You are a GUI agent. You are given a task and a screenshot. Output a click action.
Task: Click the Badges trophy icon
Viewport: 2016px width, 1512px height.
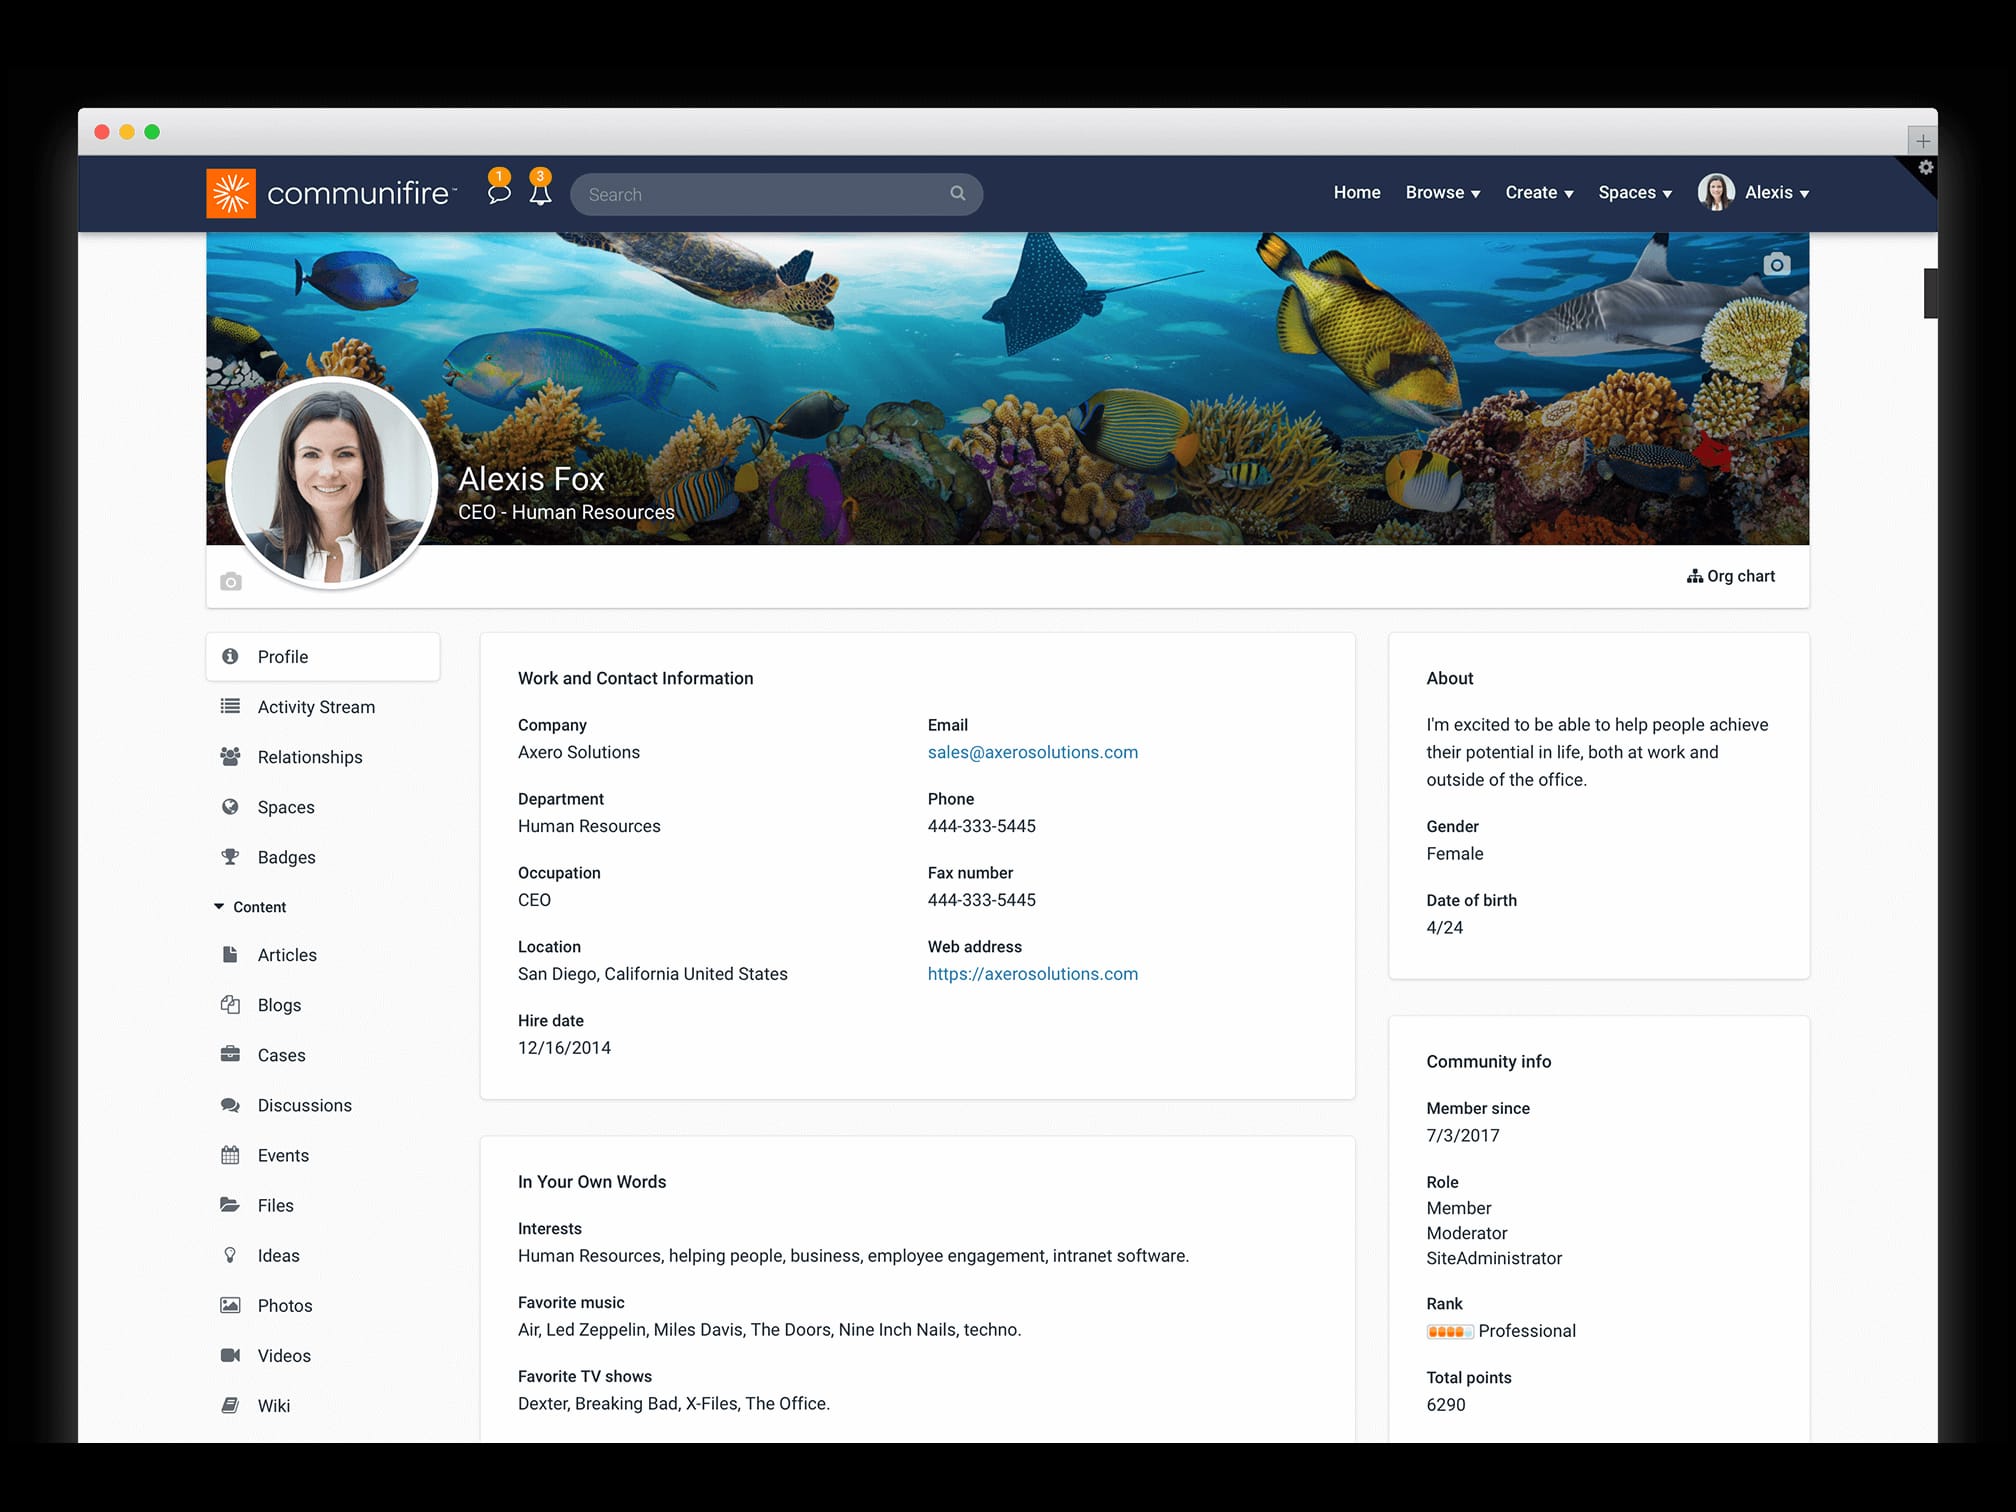[x=230, y=856]
